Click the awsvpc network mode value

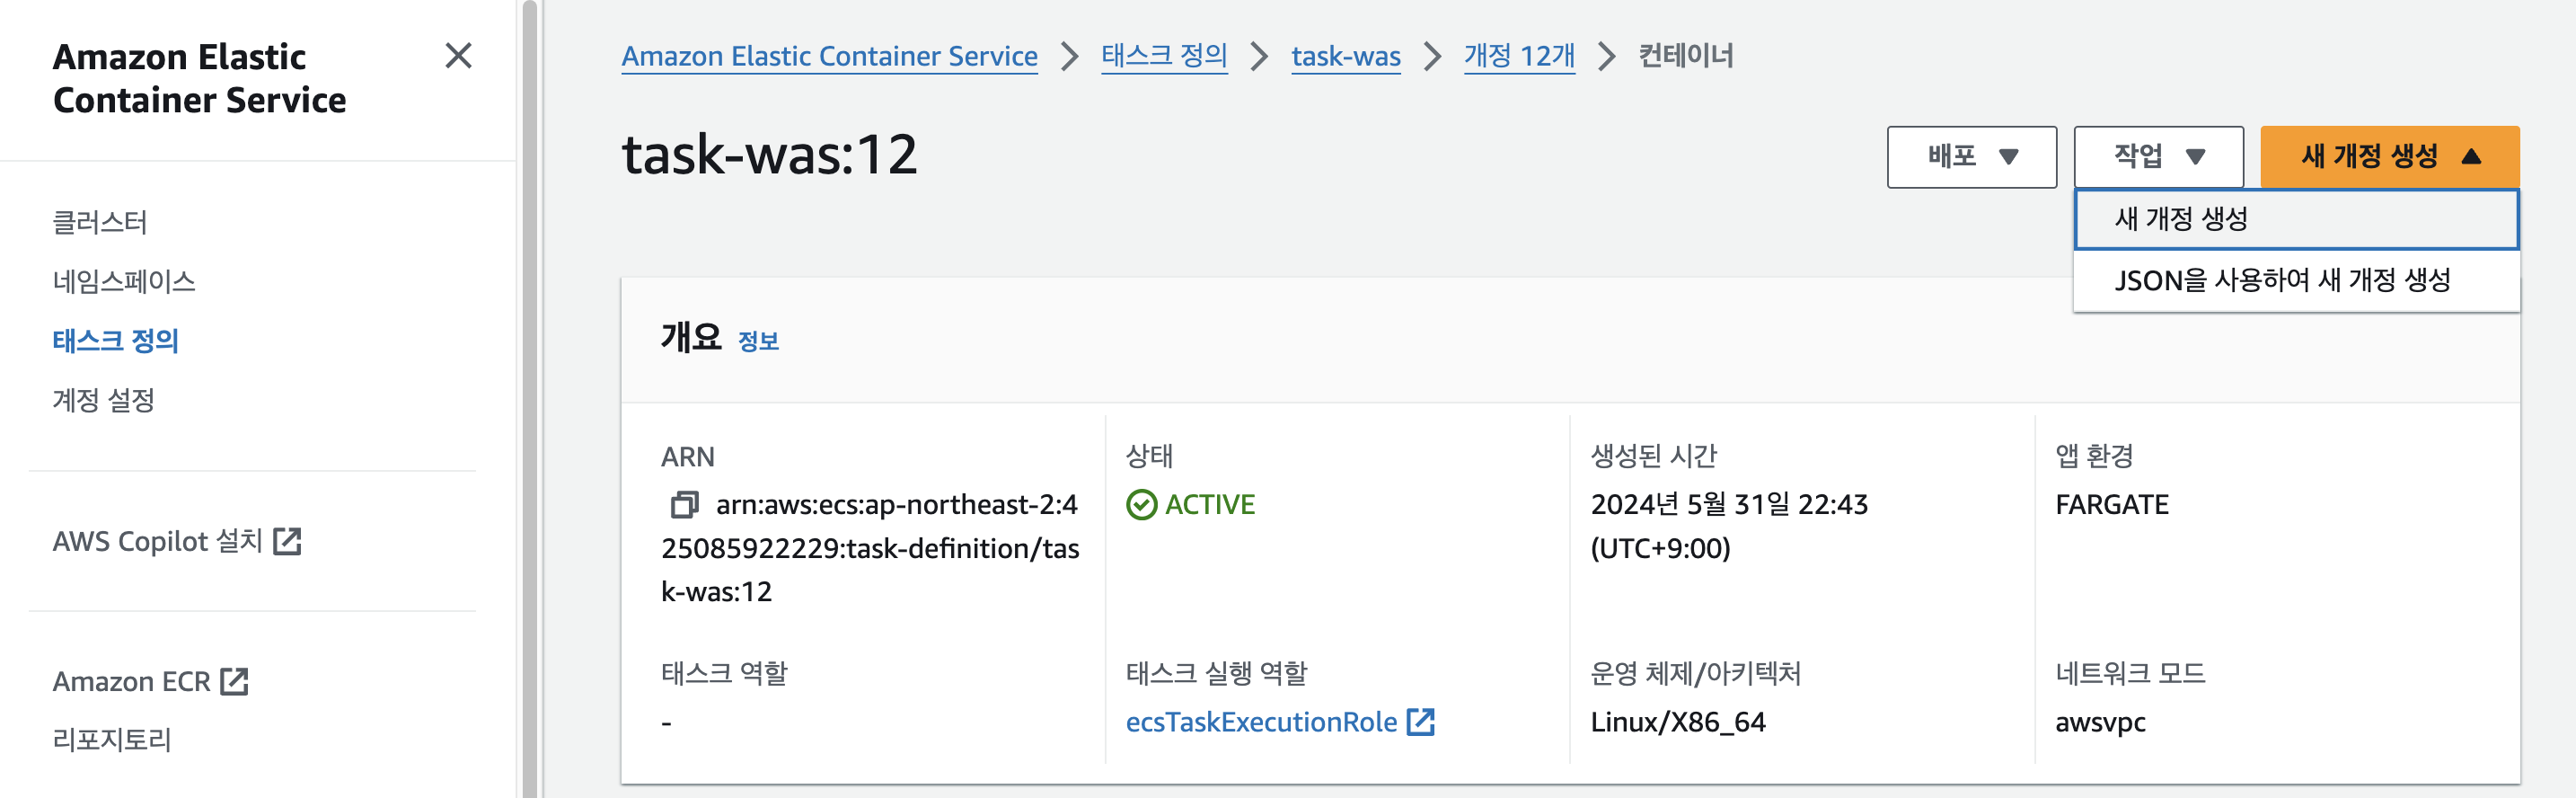click(2100, 722)
